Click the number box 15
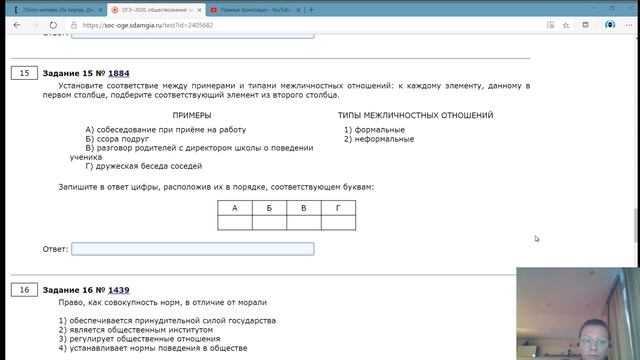This screenshot has height=360, width=640. point(24,73)
